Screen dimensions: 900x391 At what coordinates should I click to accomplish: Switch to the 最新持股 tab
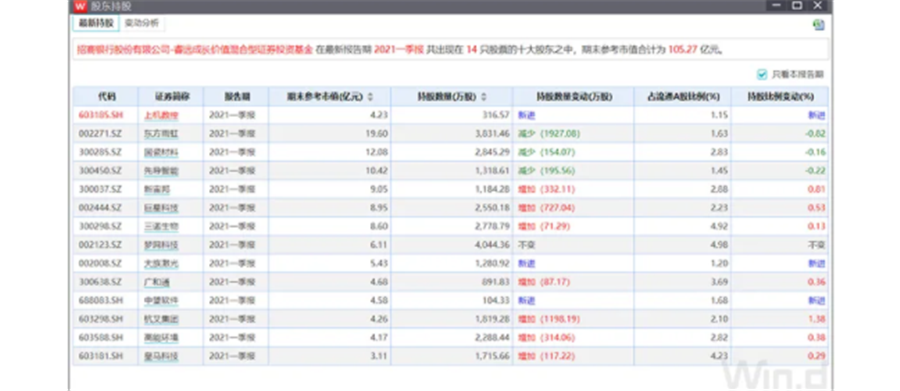point(96,24)
